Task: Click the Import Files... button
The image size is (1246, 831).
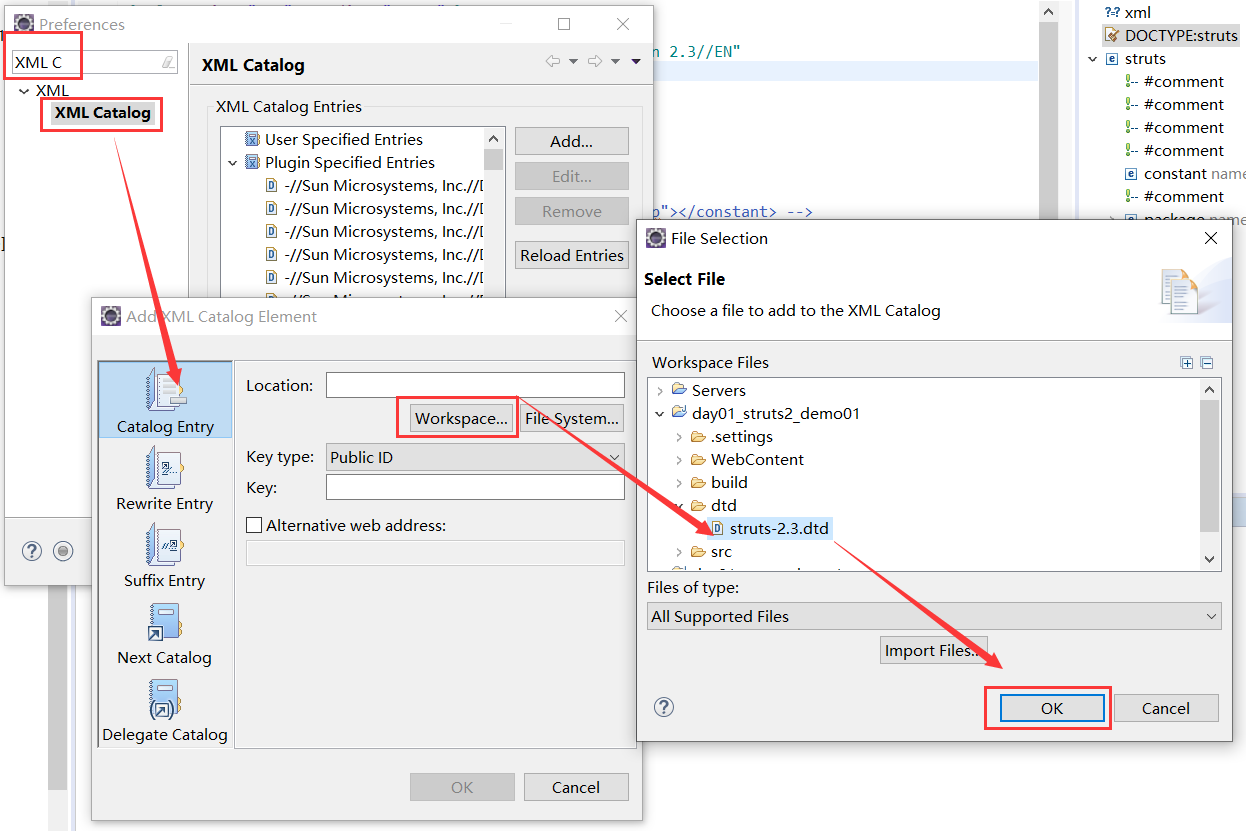Action: [934, 650]
